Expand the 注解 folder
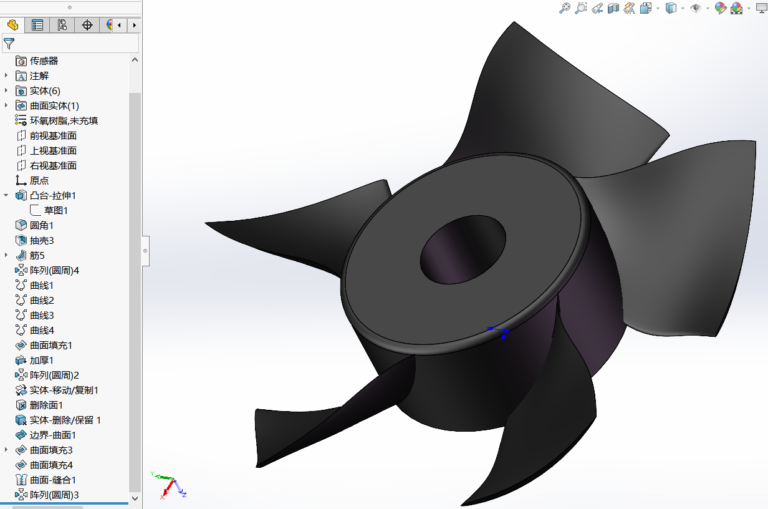Image resolution: width=768 pixels, height=509 pixels. (x=6, y=75)
